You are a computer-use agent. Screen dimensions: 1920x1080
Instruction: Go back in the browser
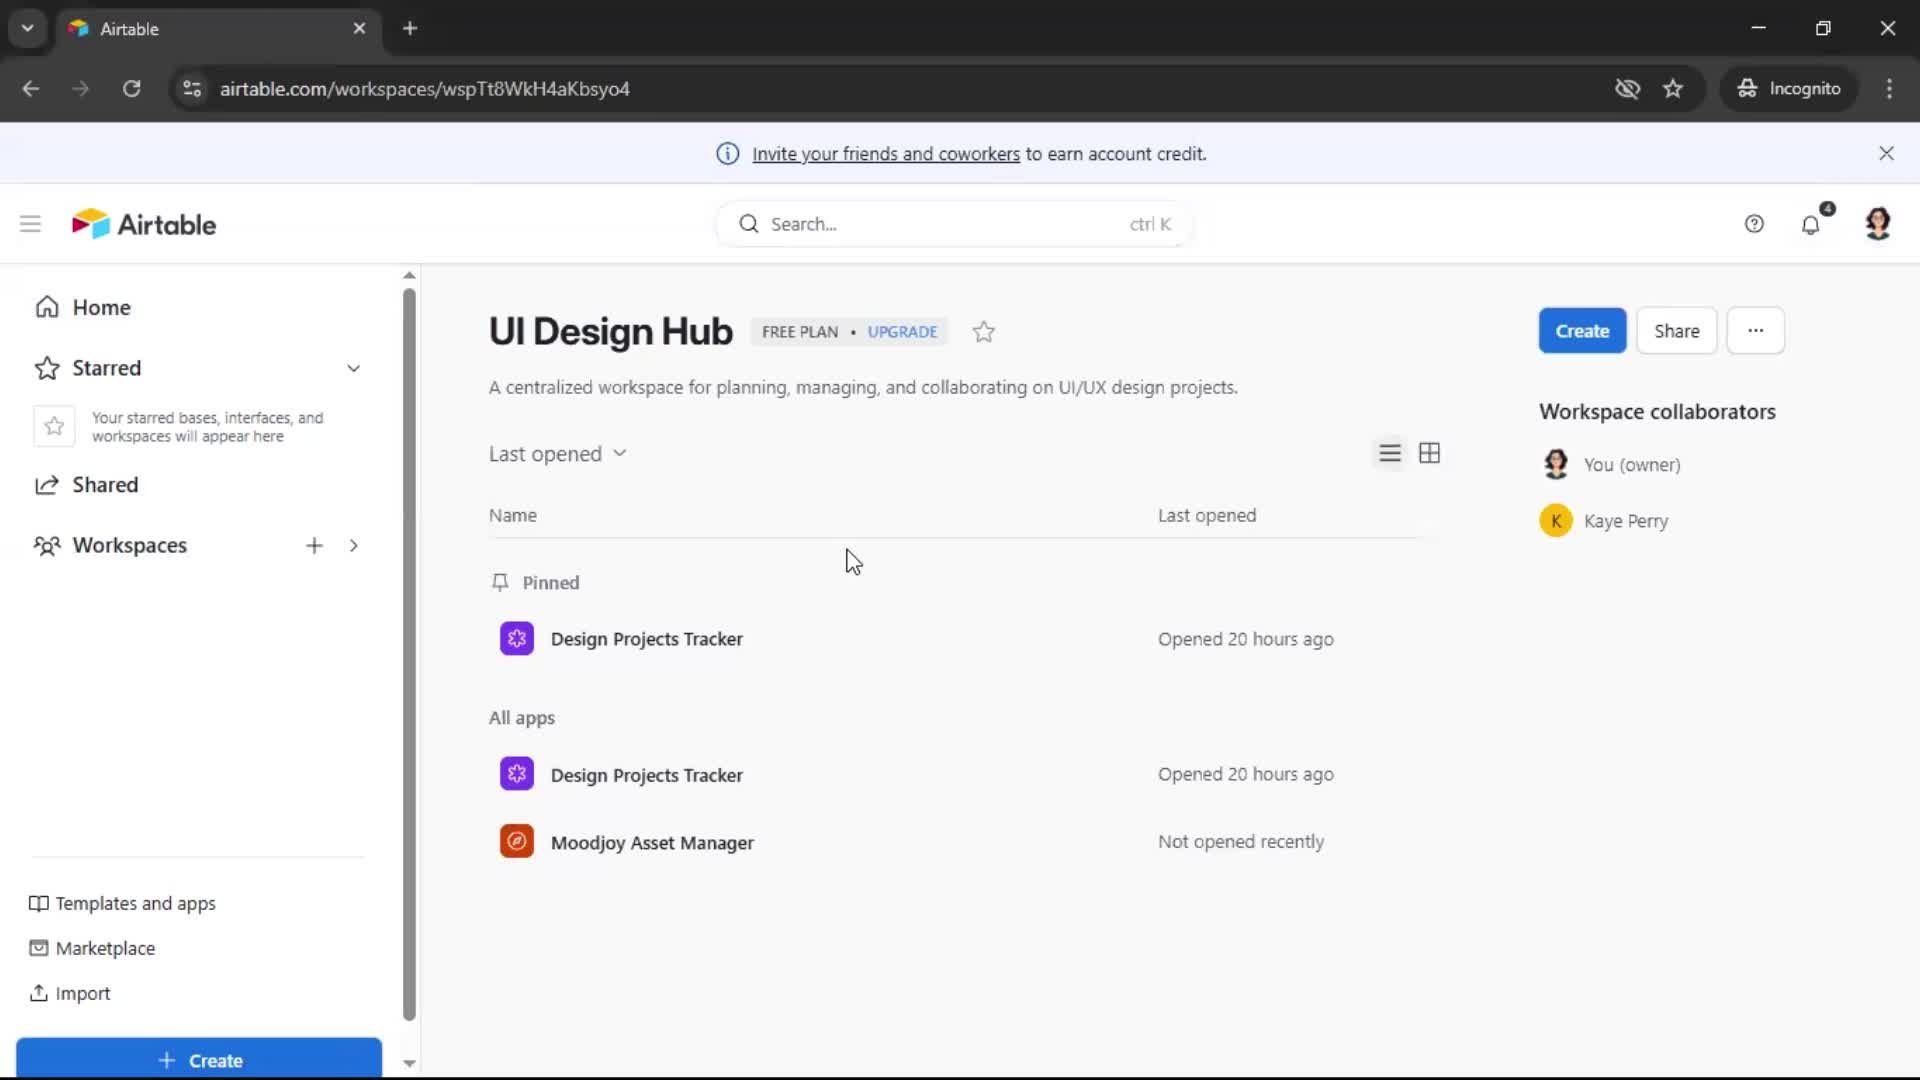31,89
